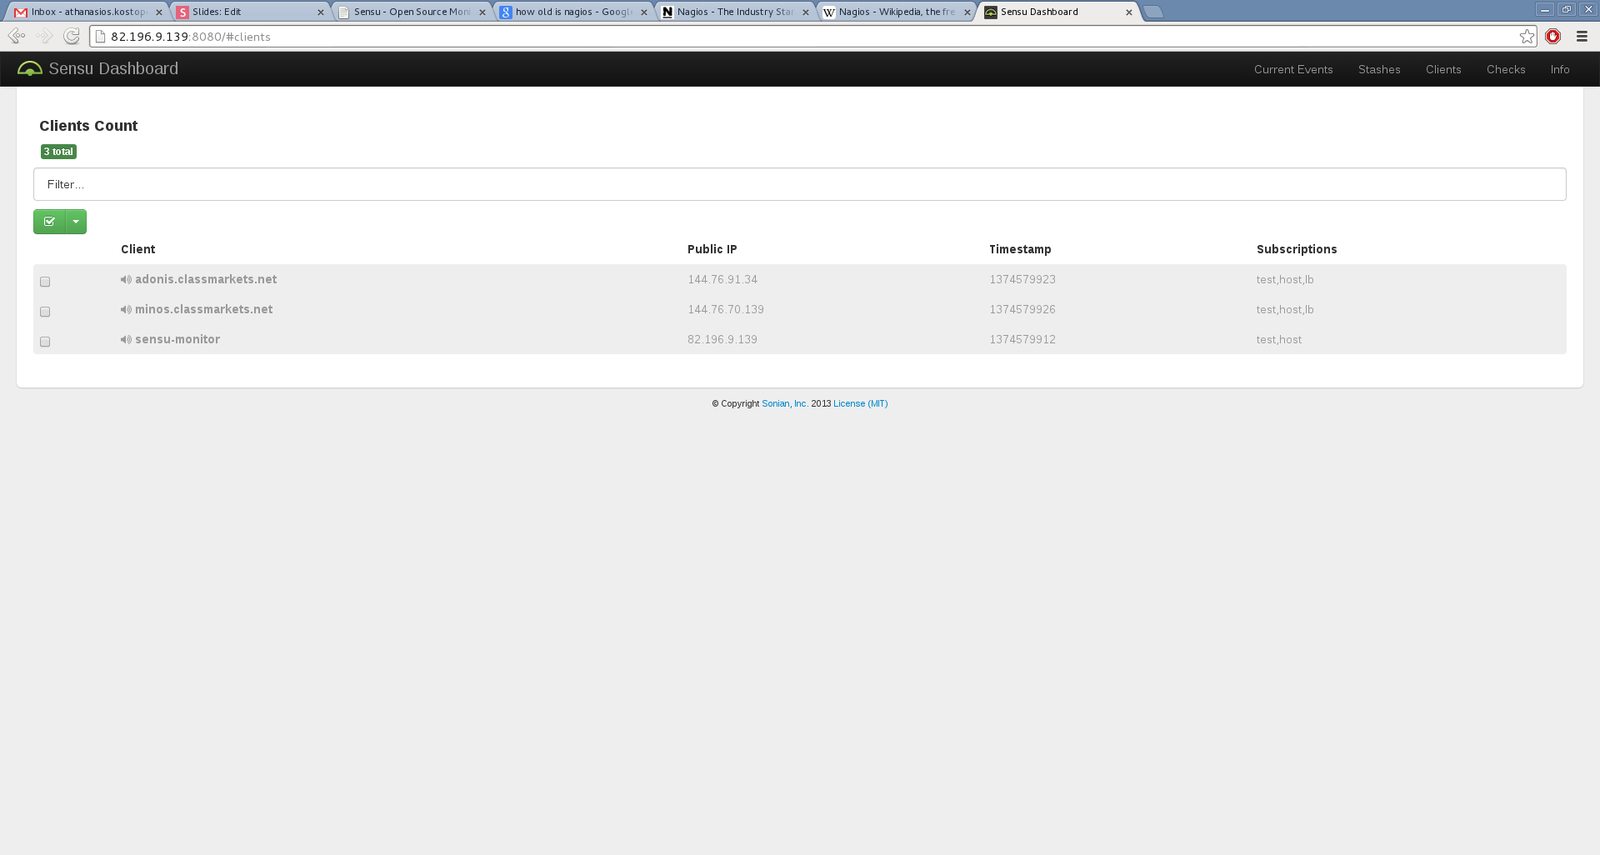Expand the green select dropdown caret

tap(76, 222)
